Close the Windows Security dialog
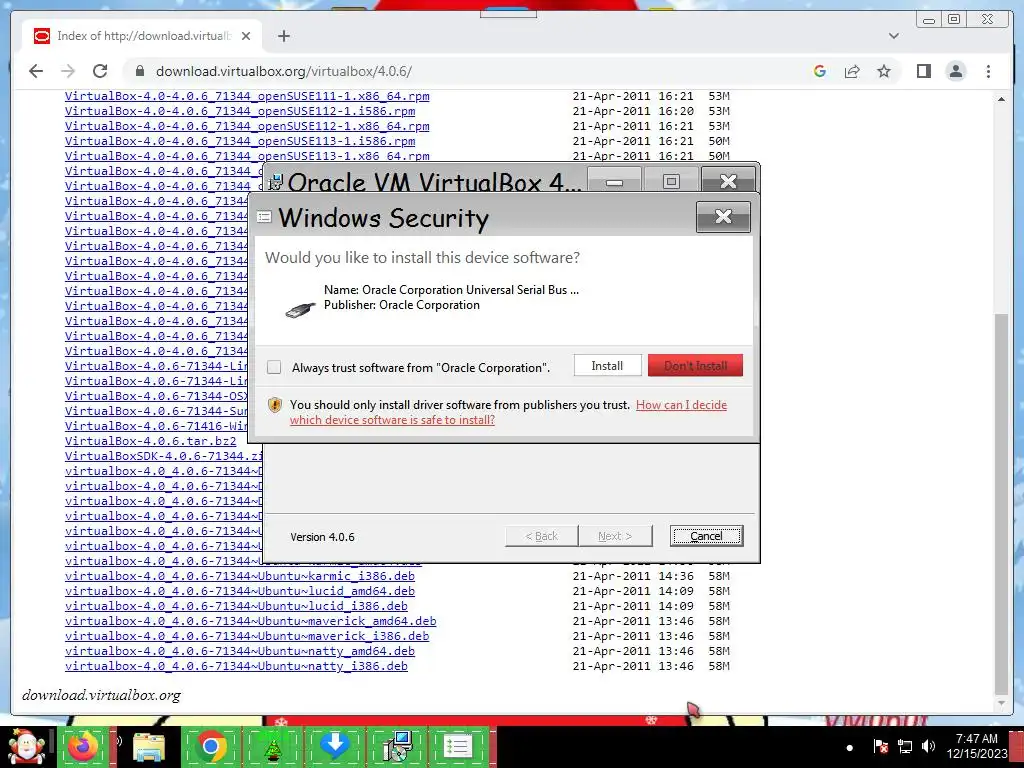This screenshot has height=768, width=1024. pos(723,217)
